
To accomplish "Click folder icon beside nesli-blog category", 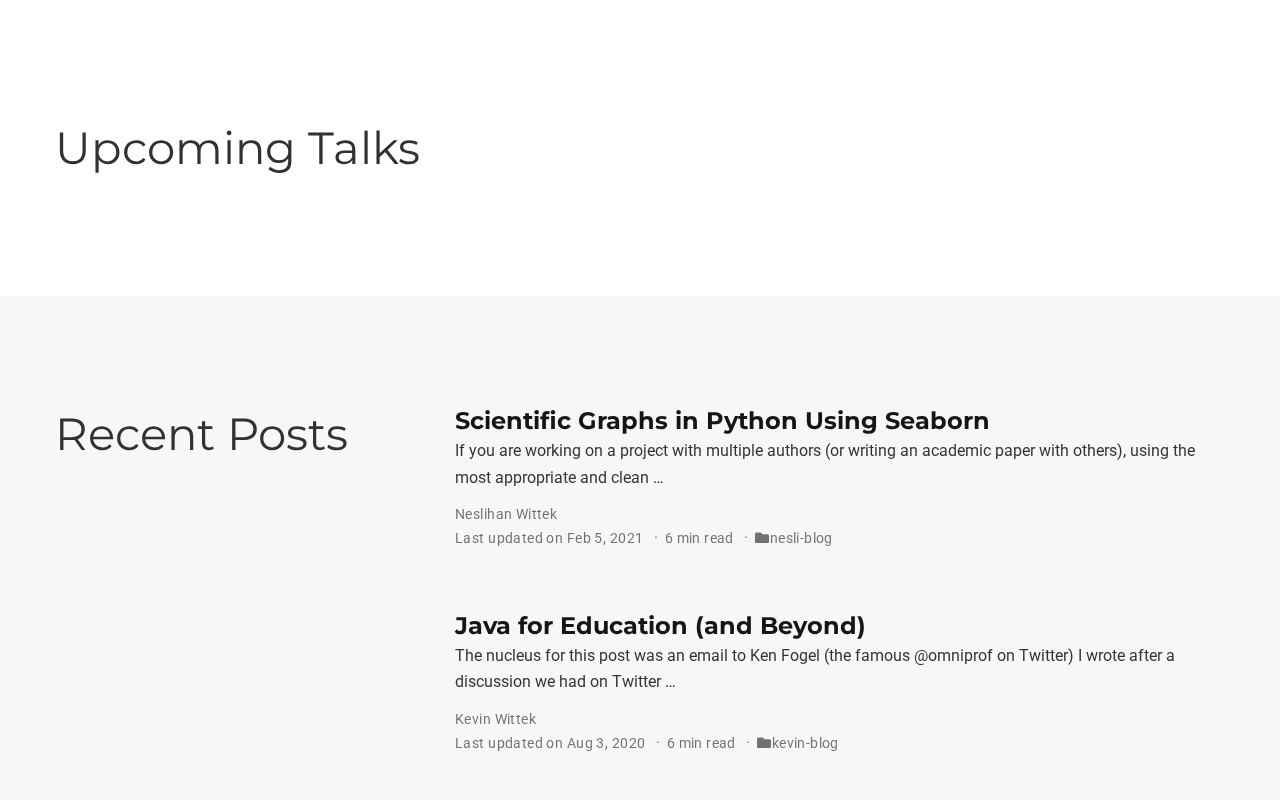I will (x=762, y=538).
